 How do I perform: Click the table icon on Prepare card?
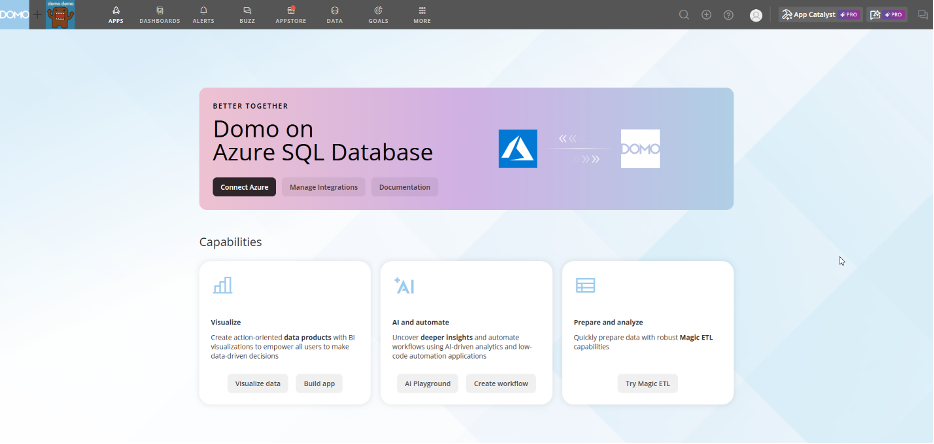(x=585, y=285)
